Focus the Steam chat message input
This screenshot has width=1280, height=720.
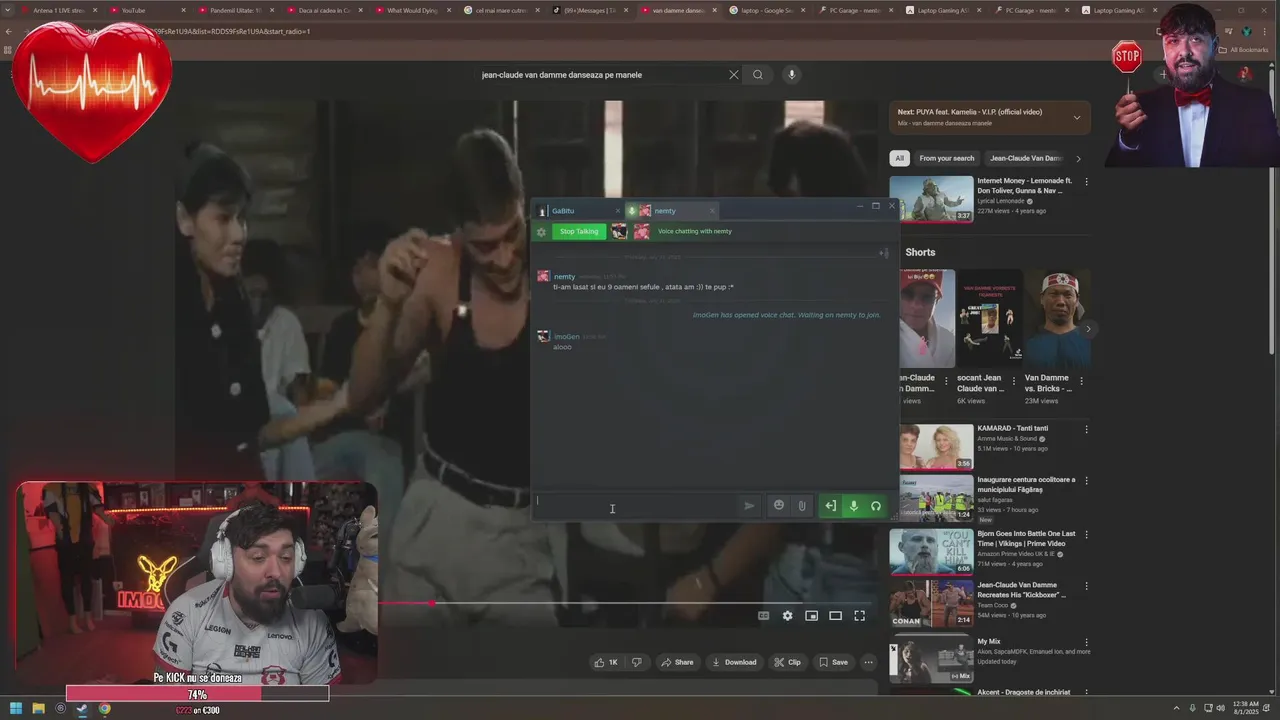click(634, 506)
